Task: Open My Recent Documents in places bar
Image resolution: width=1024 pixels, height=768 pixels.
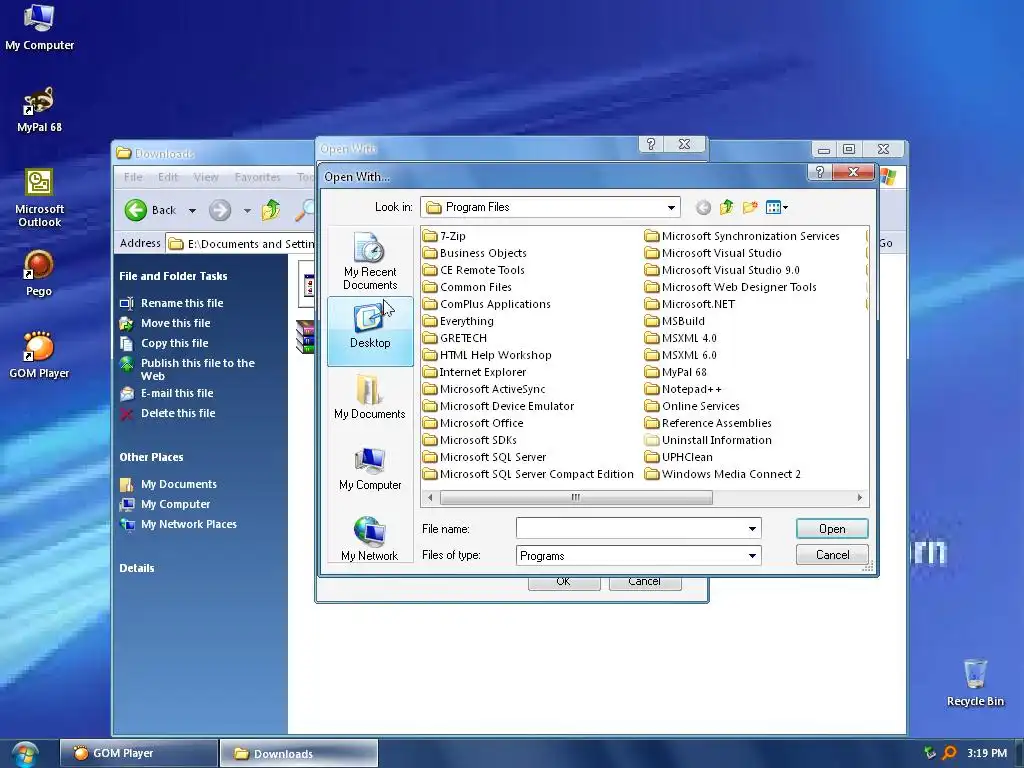Action: [x=370, y=261]
